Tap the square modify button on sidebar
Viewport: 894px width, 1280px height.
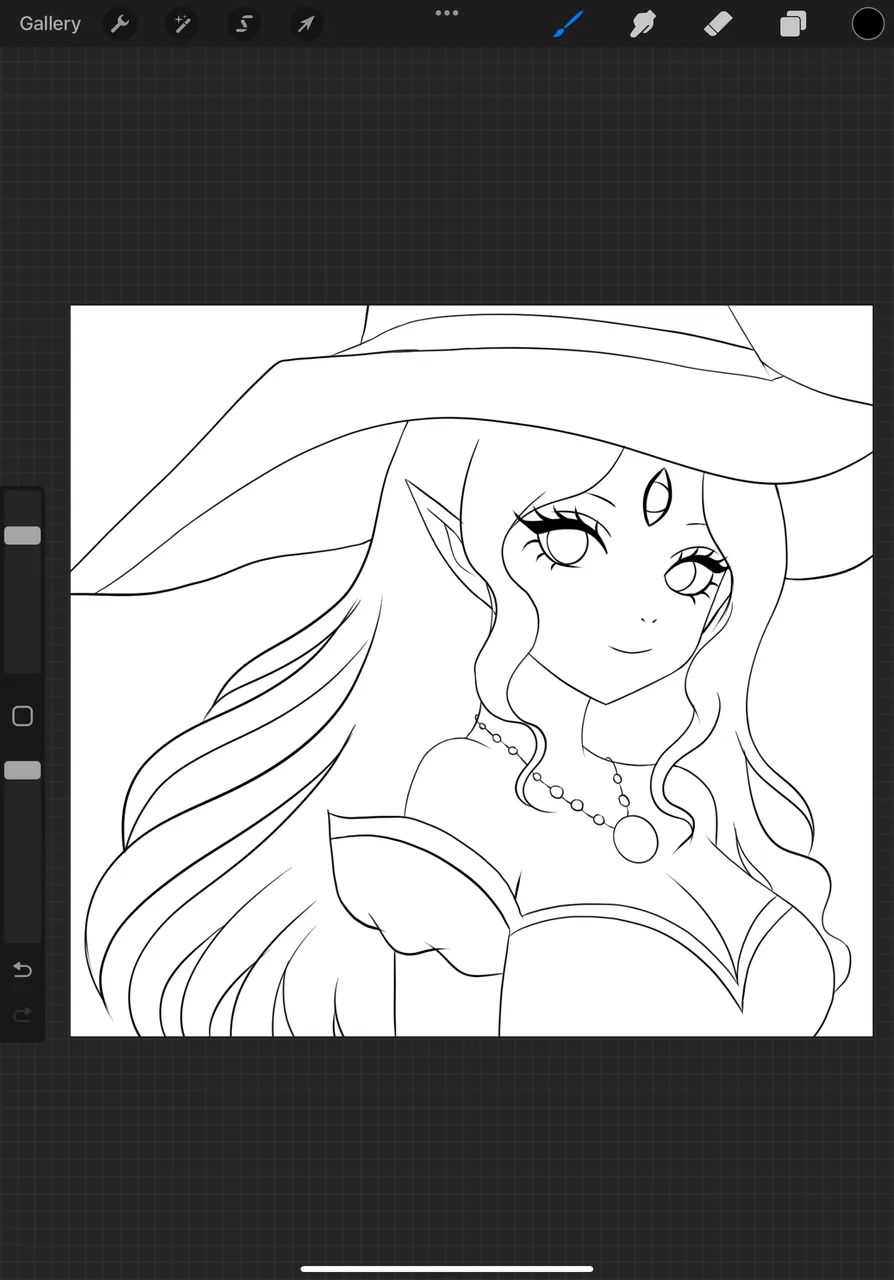(22, 716)
